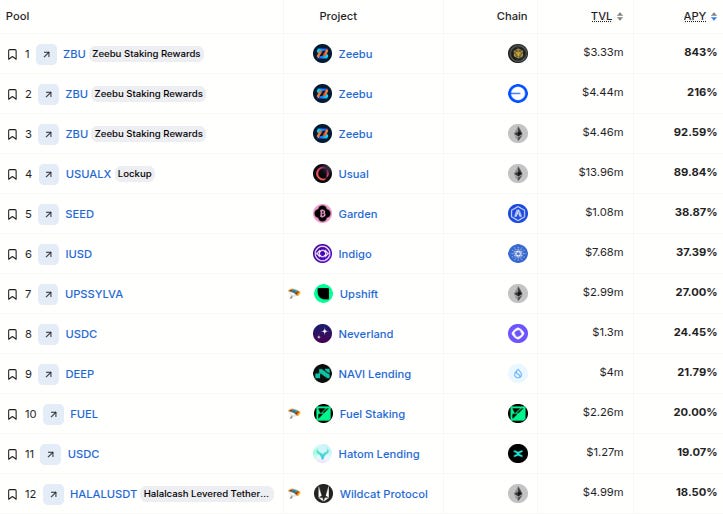Click the Upshift project logo
The width and height of the screenshot is (723, 514).
click(x=323, y=294)
